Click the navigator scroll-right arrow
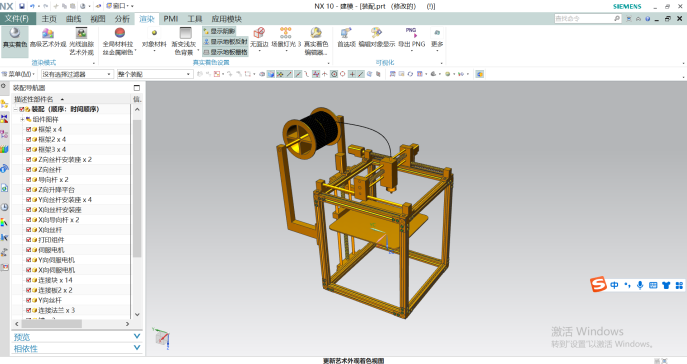Viewport: 687px width, 364px height. 127,324
